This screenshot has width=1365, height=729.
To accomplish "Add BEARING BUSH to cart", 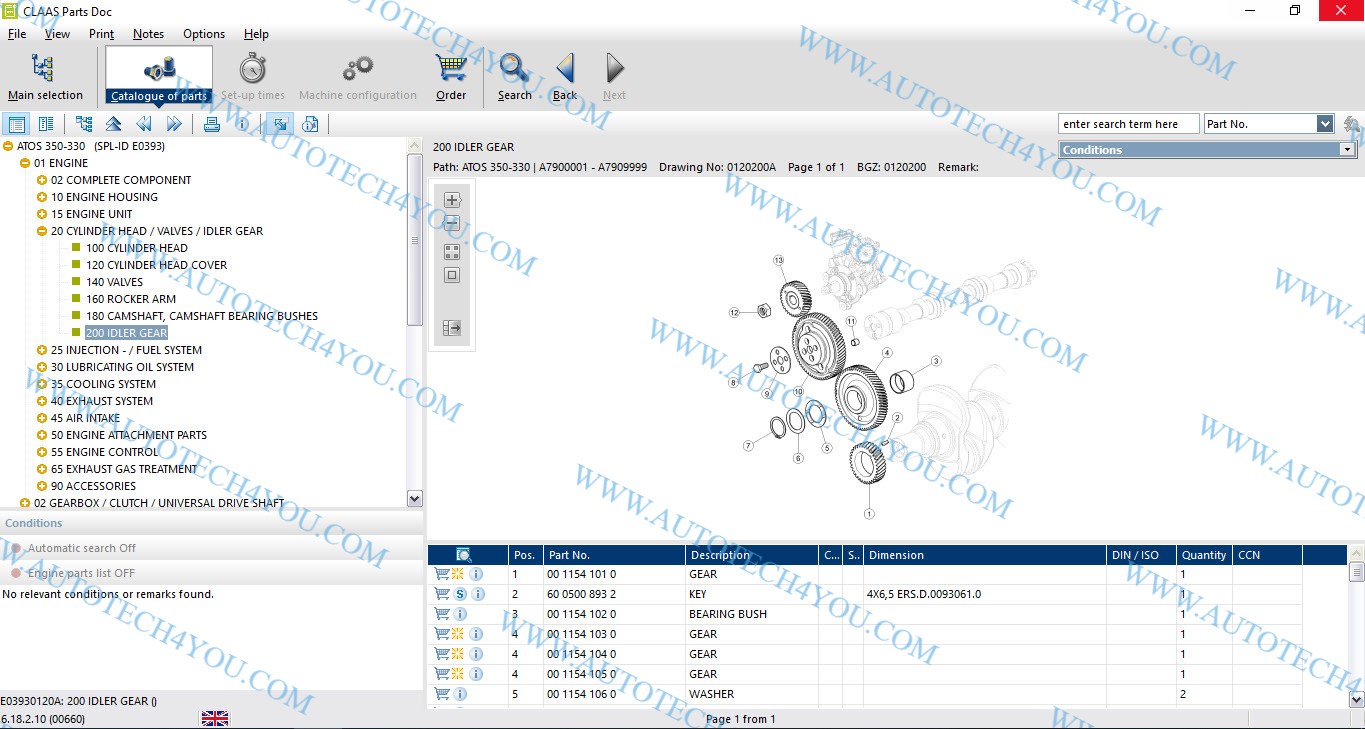I will coord(441,614).
